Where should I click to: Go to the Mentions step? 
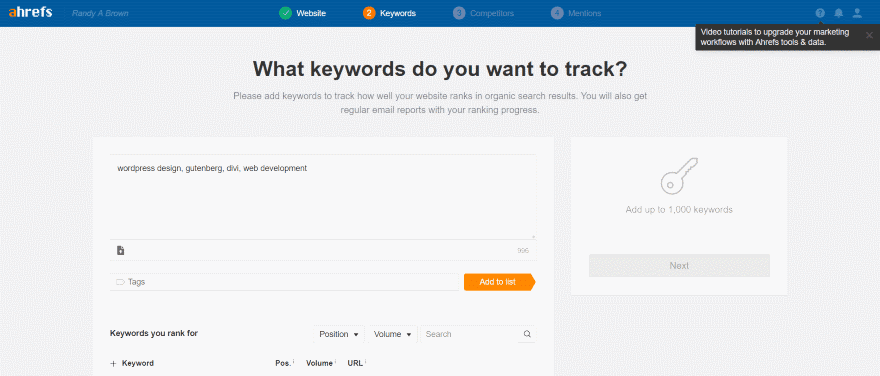pyautogui.click(x=576, y=13)
